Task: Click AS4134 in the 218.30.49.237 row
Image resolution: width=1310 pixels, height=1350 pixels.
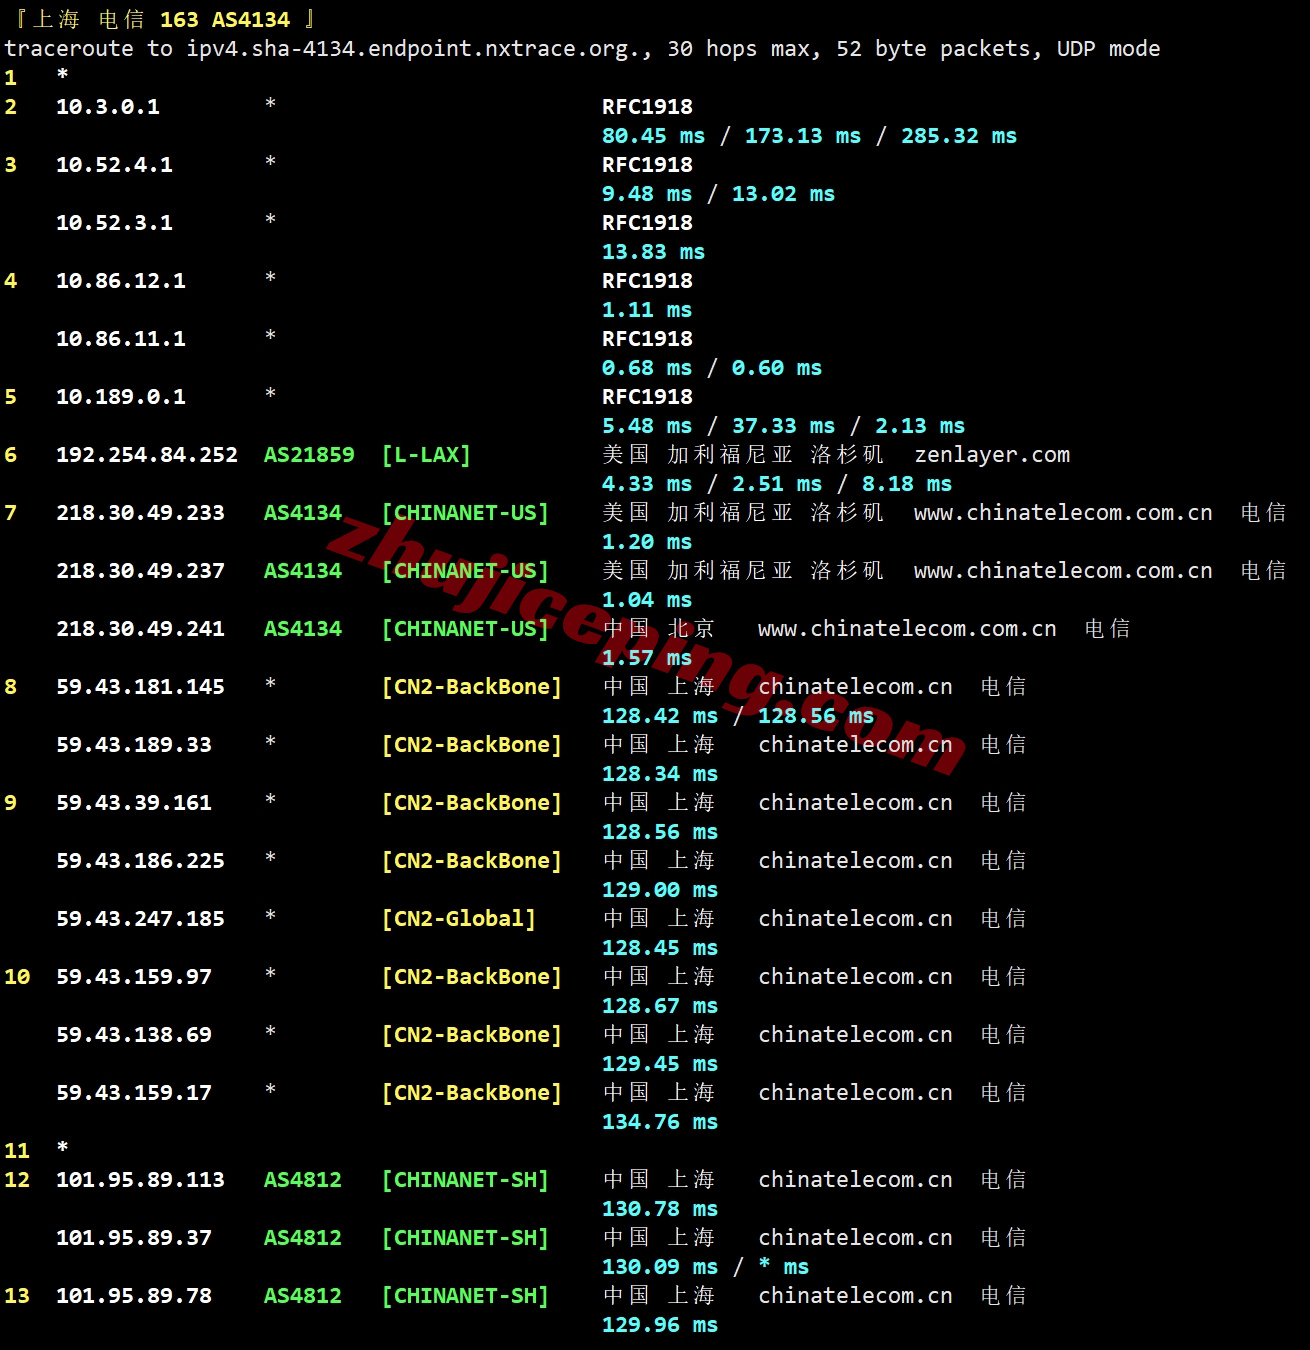Action: [x=303, y=571]
